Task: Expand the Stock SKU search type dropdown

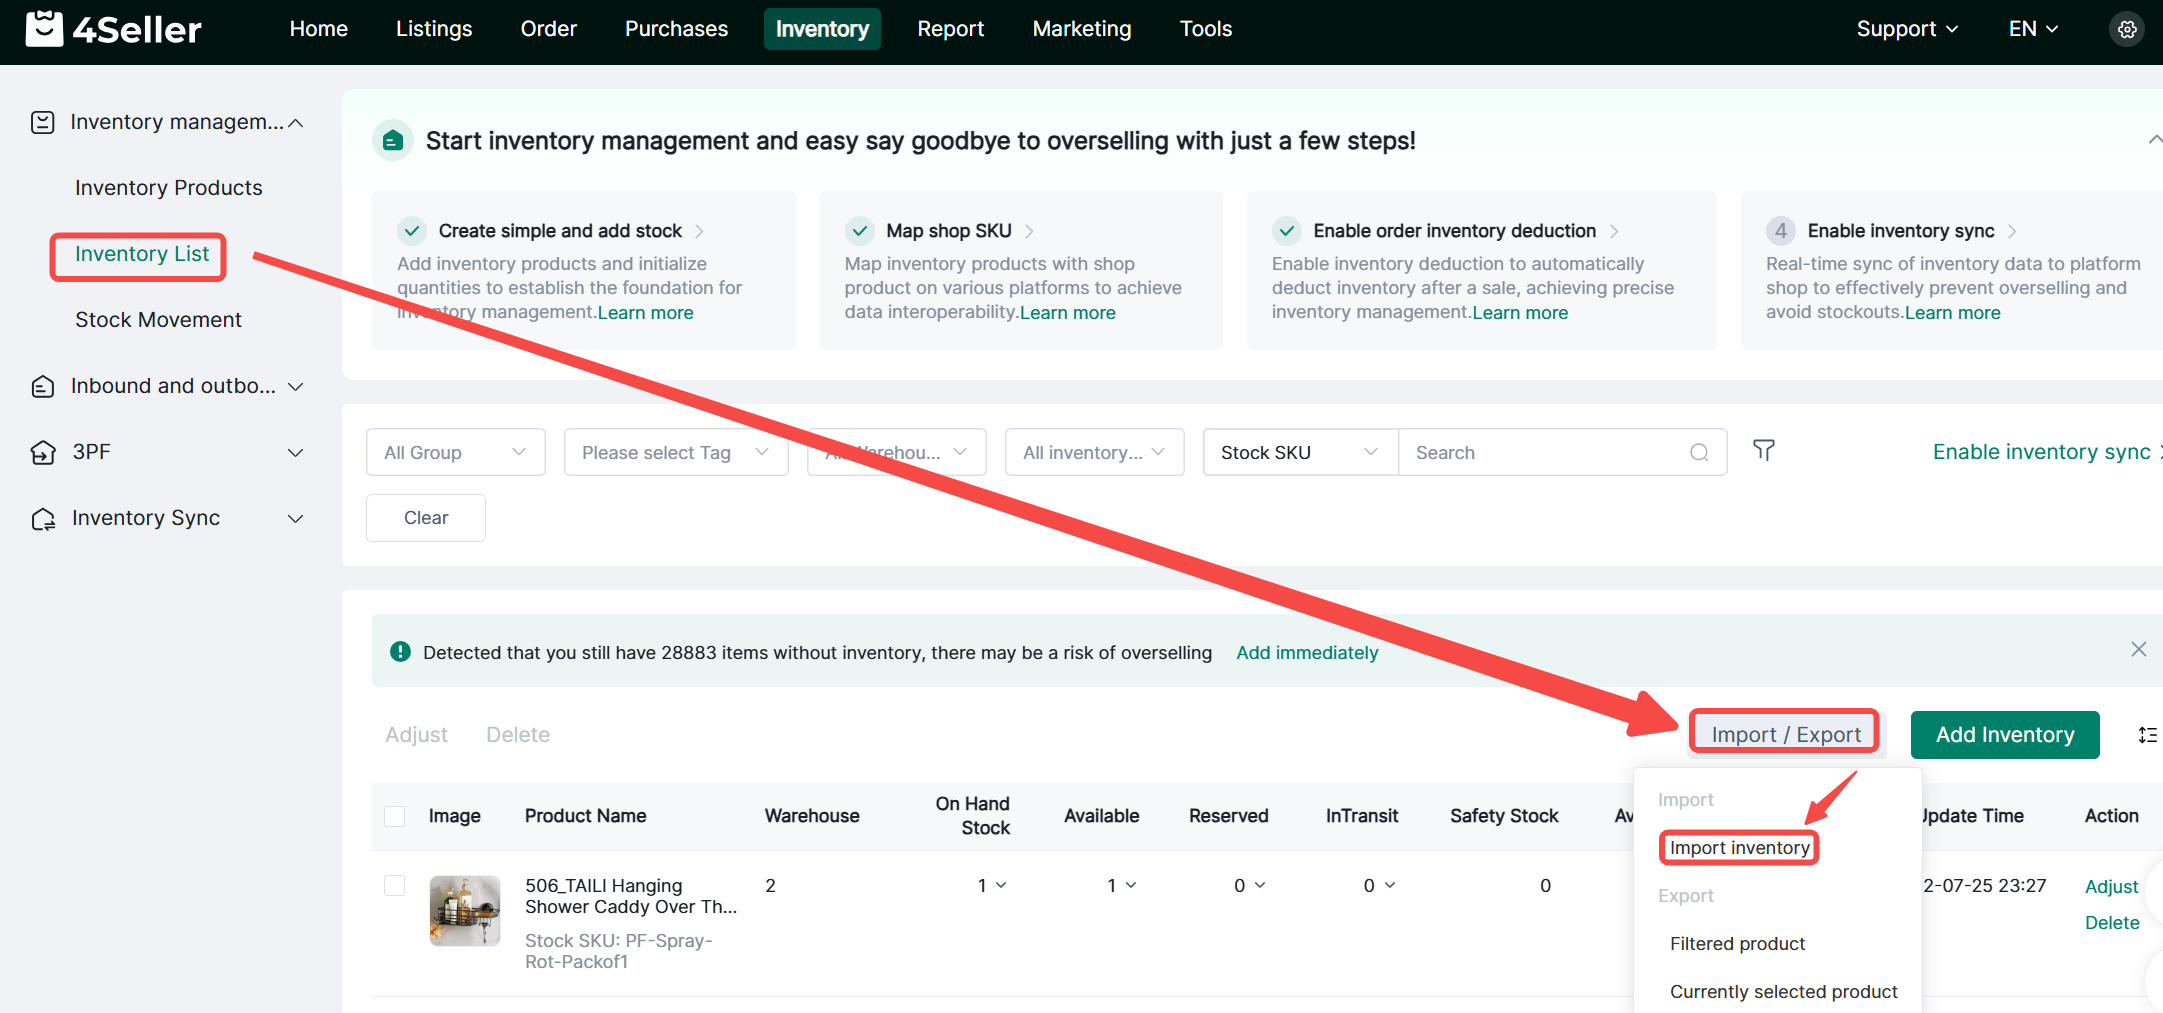Action: 1299,453
